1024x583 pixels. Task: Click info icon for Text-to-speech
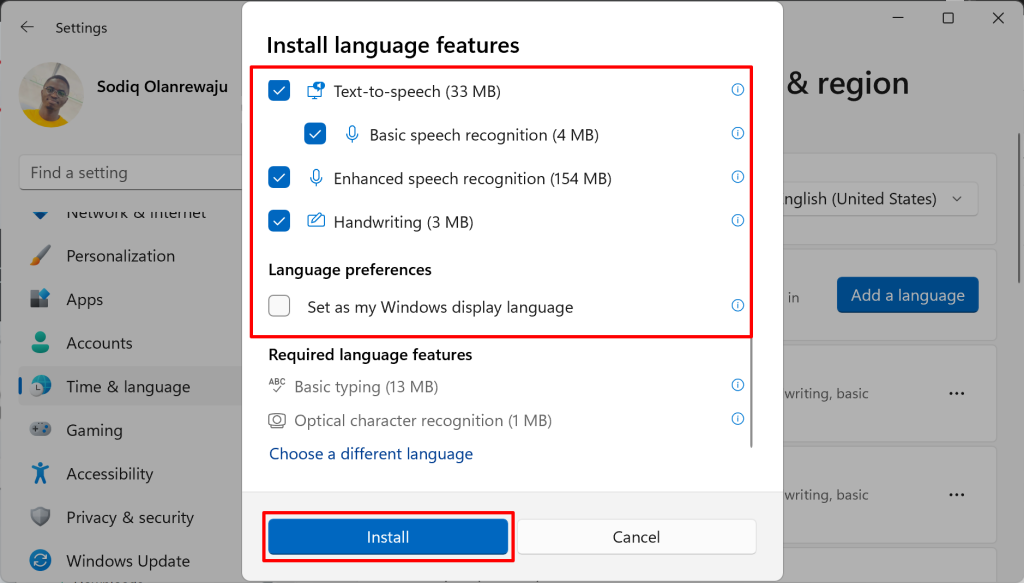point(737,89)
